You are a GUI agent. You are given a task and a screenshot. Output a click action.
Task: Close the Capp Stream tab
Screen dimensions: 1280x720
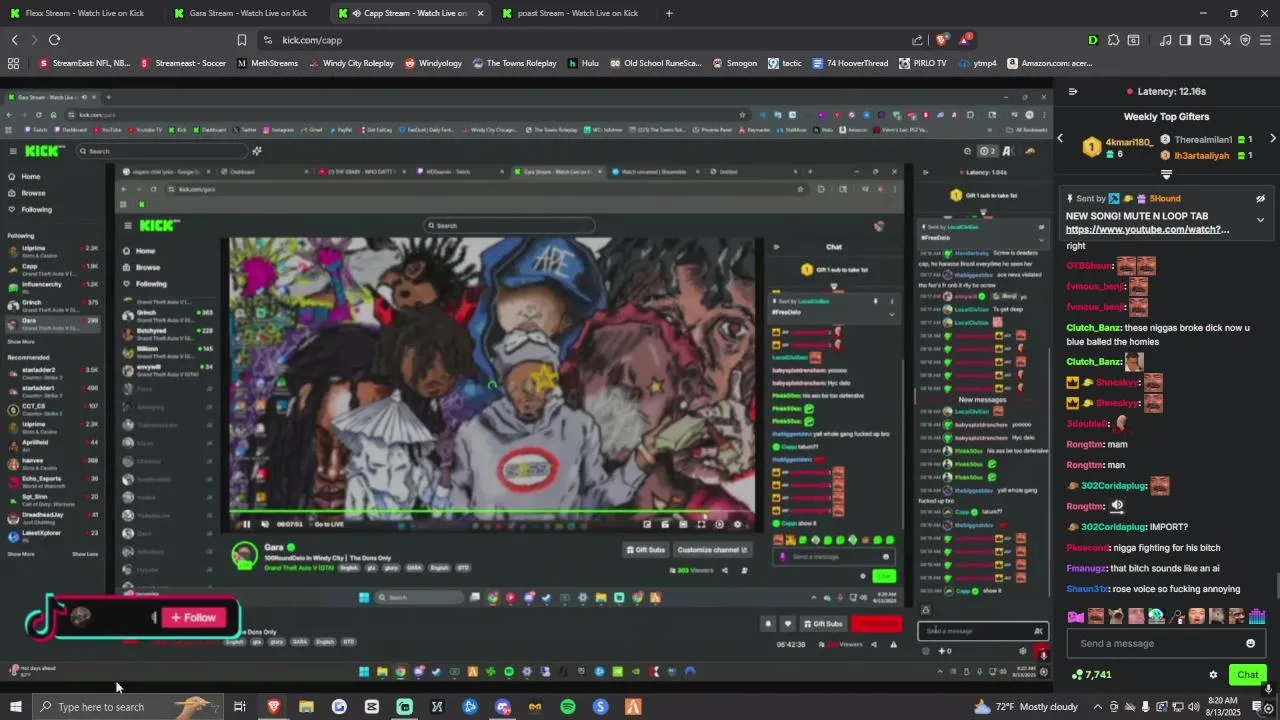pyautogui.click(x=481, y=13)
